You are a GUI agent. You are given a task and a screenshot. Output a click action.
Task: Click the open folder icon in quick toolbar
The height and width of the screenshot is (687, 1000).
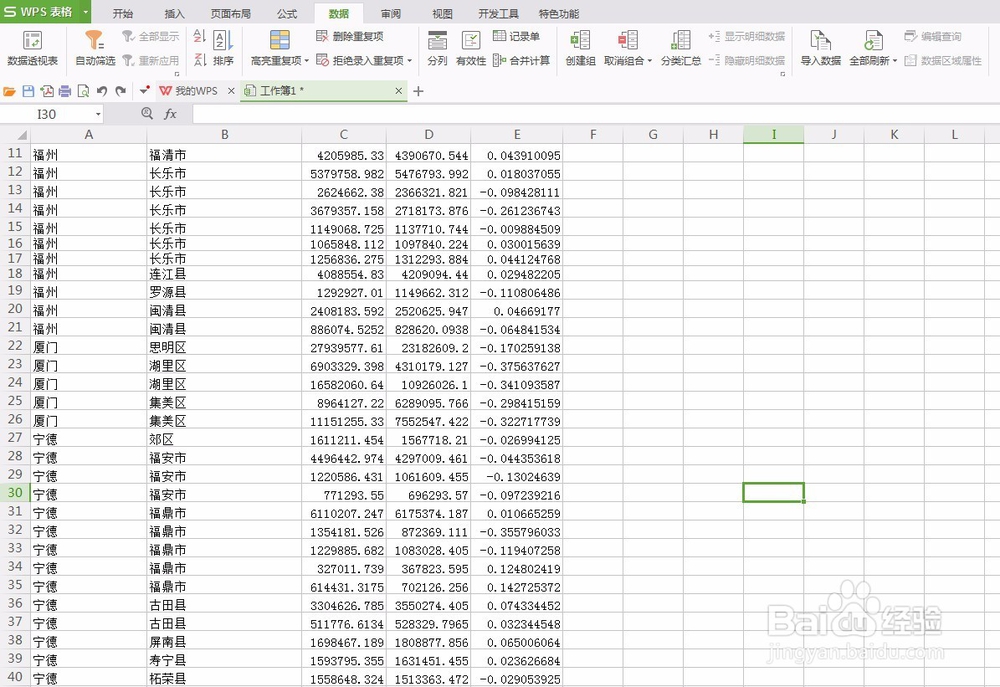click(10, 91)
